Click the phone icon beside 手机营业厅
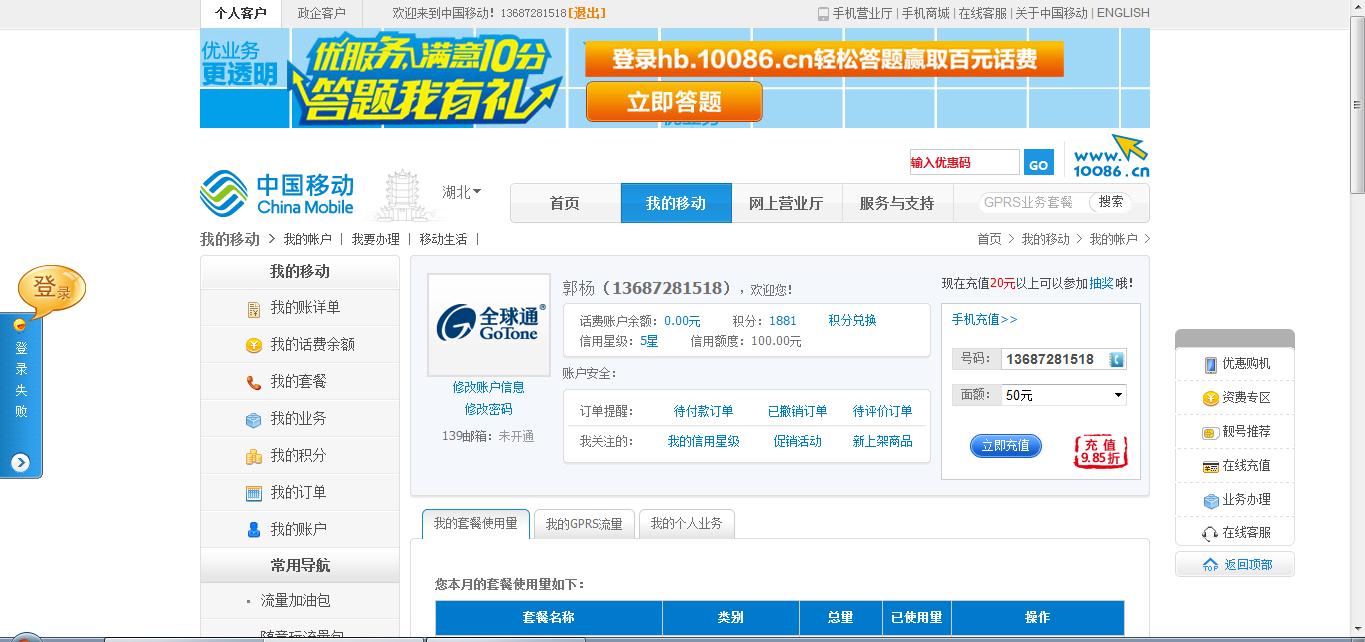This screenshot has width=1365, height=642. click(x=823, y=14)
